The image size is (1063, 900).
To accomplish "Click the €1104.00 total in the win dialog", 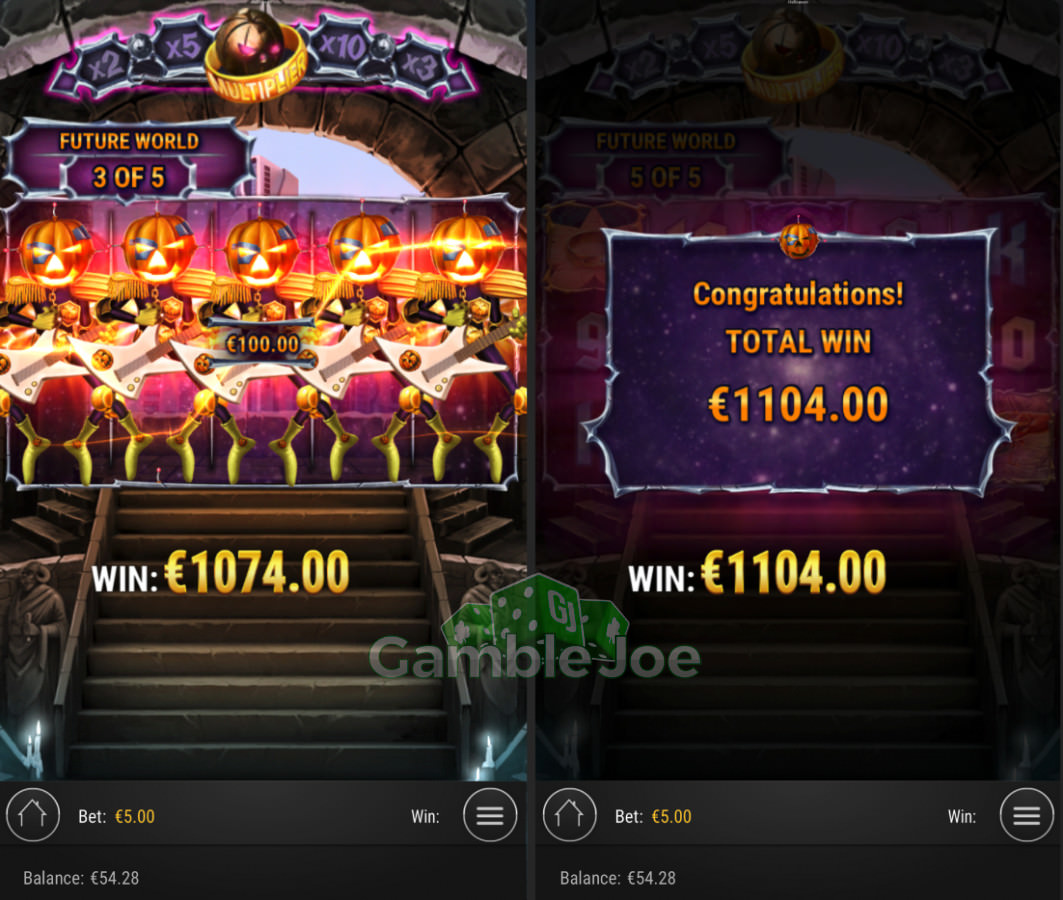I will 799,405.
